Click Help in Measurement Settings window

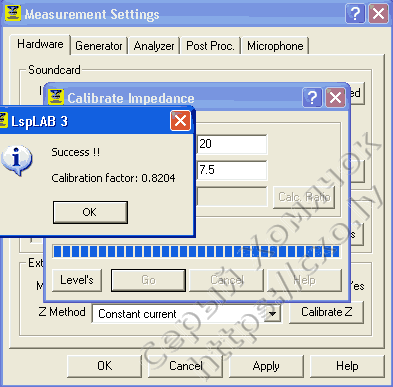click(347, 366)
